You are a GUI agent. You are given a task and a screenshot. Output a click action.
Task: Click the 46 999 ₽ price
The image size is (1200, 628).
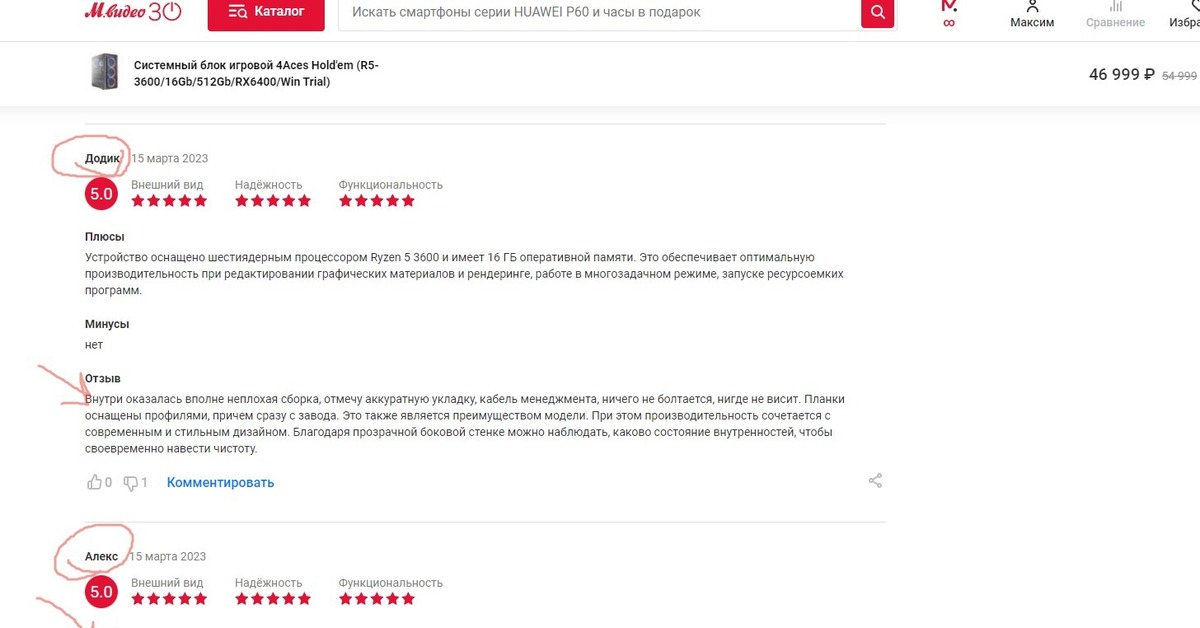tap(1122, 74)
